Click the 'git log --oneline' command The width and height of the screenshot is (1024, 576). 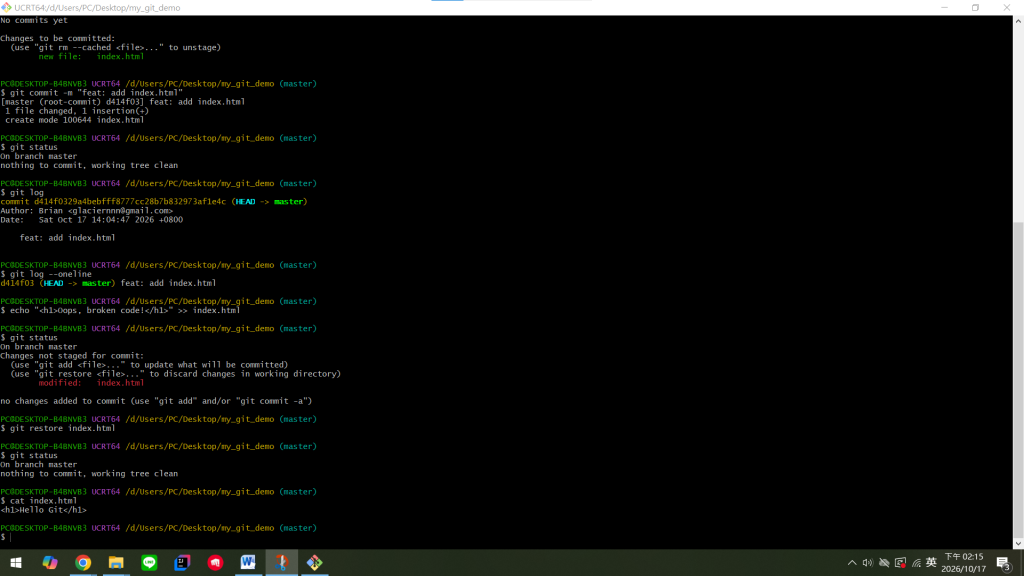(46, 274)
